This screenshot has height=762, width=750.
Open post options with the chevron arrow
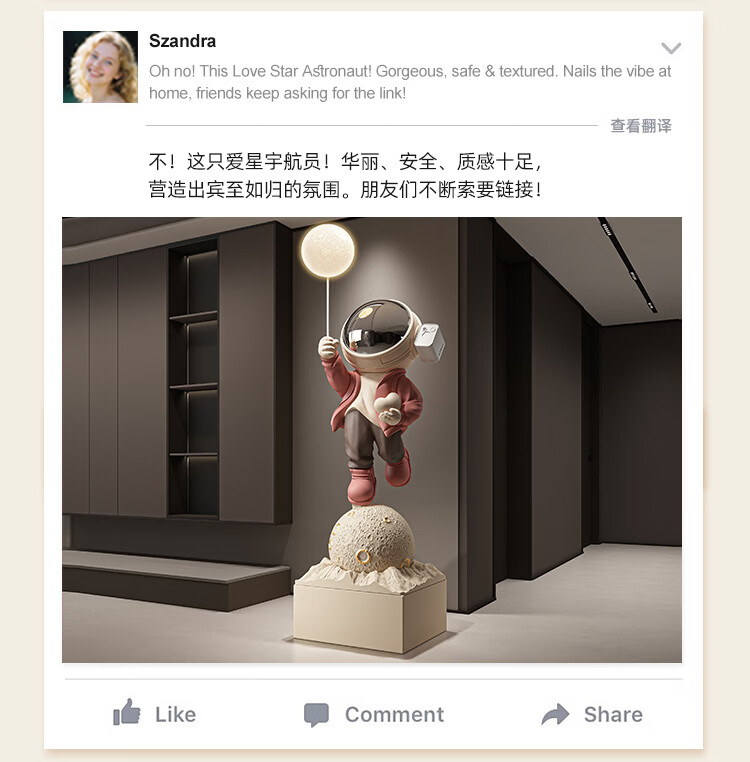click(x=671, y=48)
